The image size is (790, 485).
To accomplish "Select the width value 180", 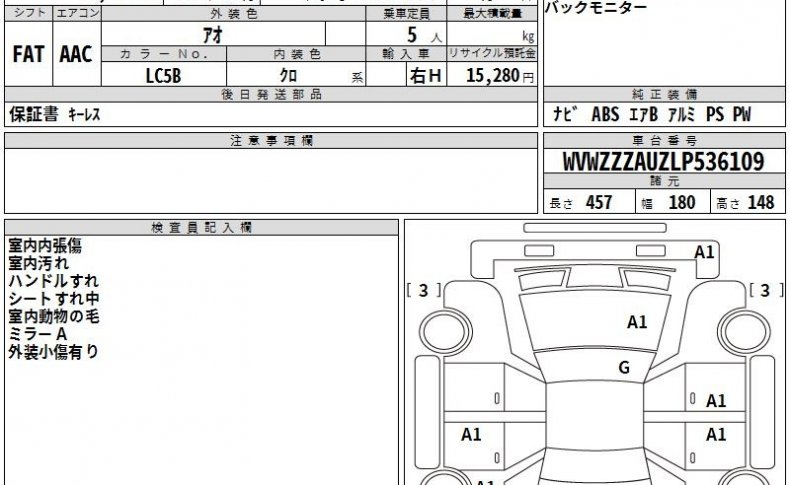I will click(682, 202).
